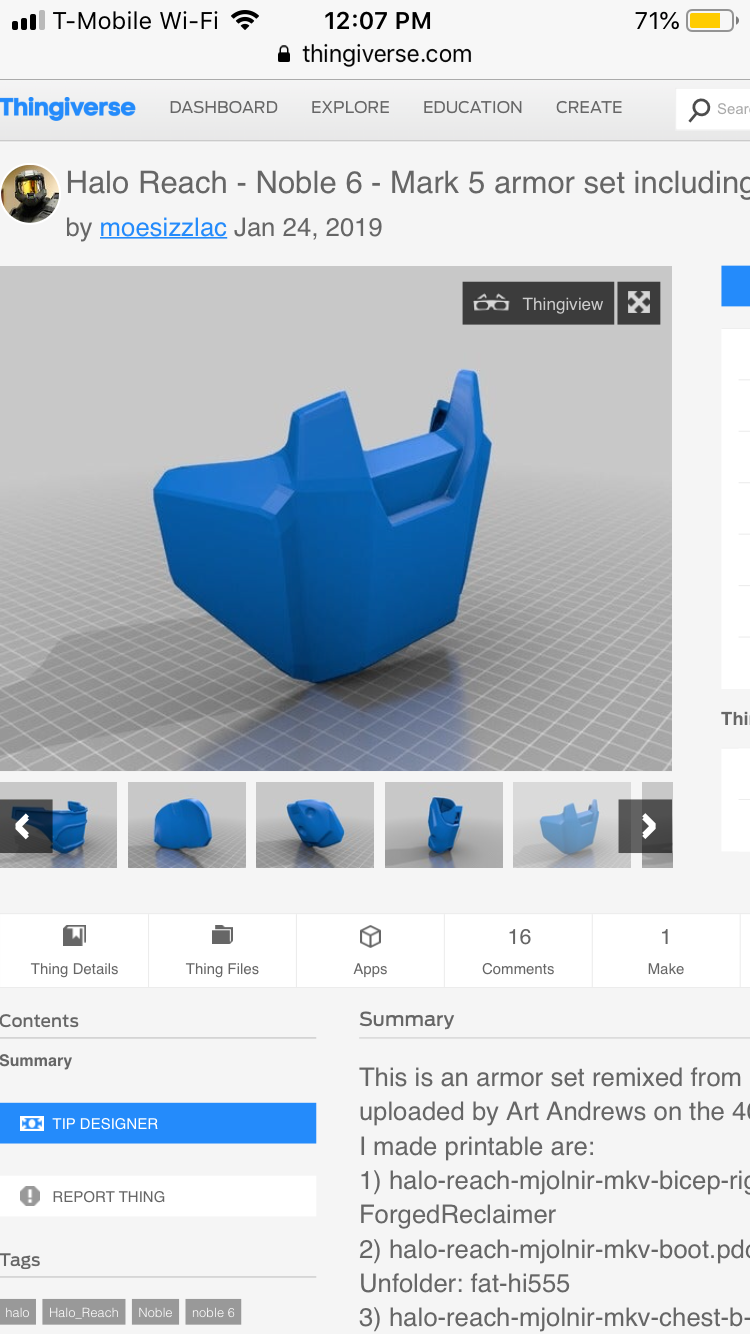Select the second thumbnail rounded armor piece

click(187, 825)
